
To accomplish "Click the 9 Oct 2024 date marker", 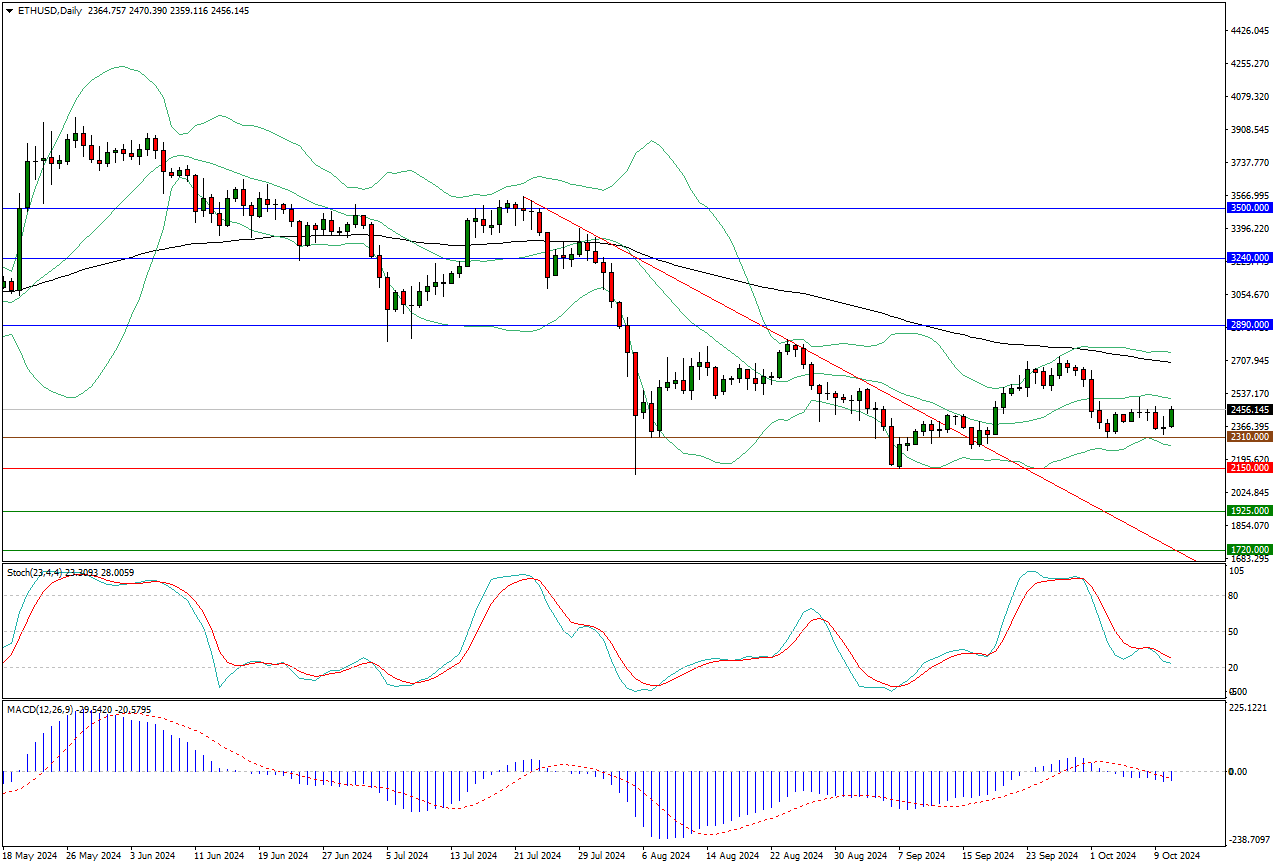I will coord(1176,857).
